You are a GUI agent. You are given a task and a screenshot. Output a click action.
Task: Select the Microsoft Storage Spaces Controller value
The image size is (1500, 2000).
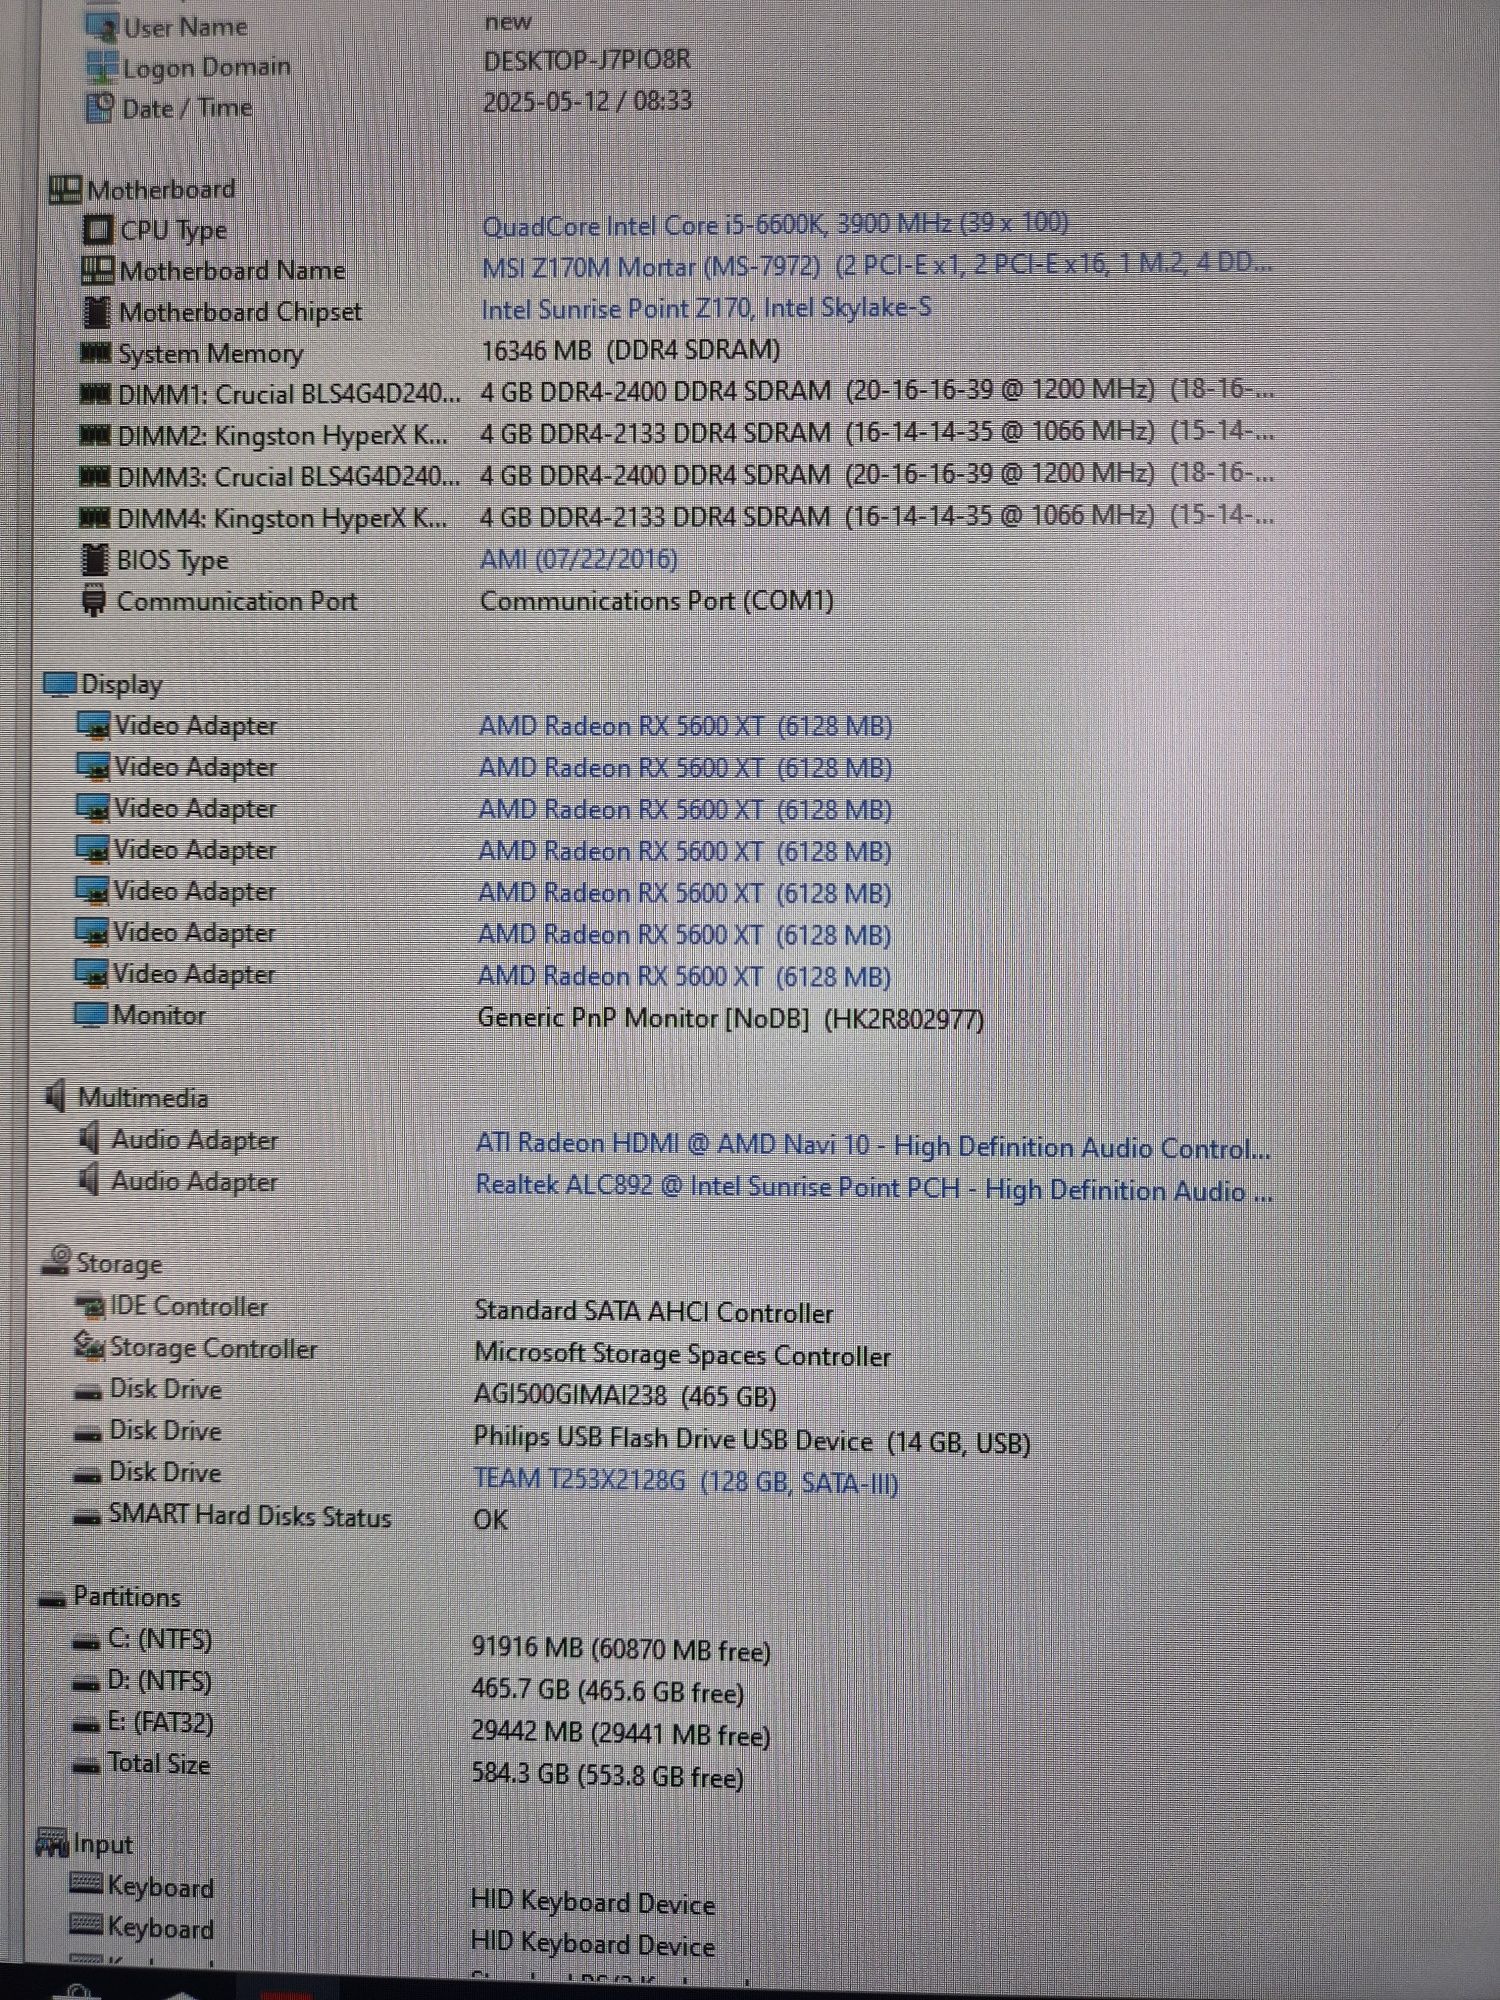[682, 1355]
